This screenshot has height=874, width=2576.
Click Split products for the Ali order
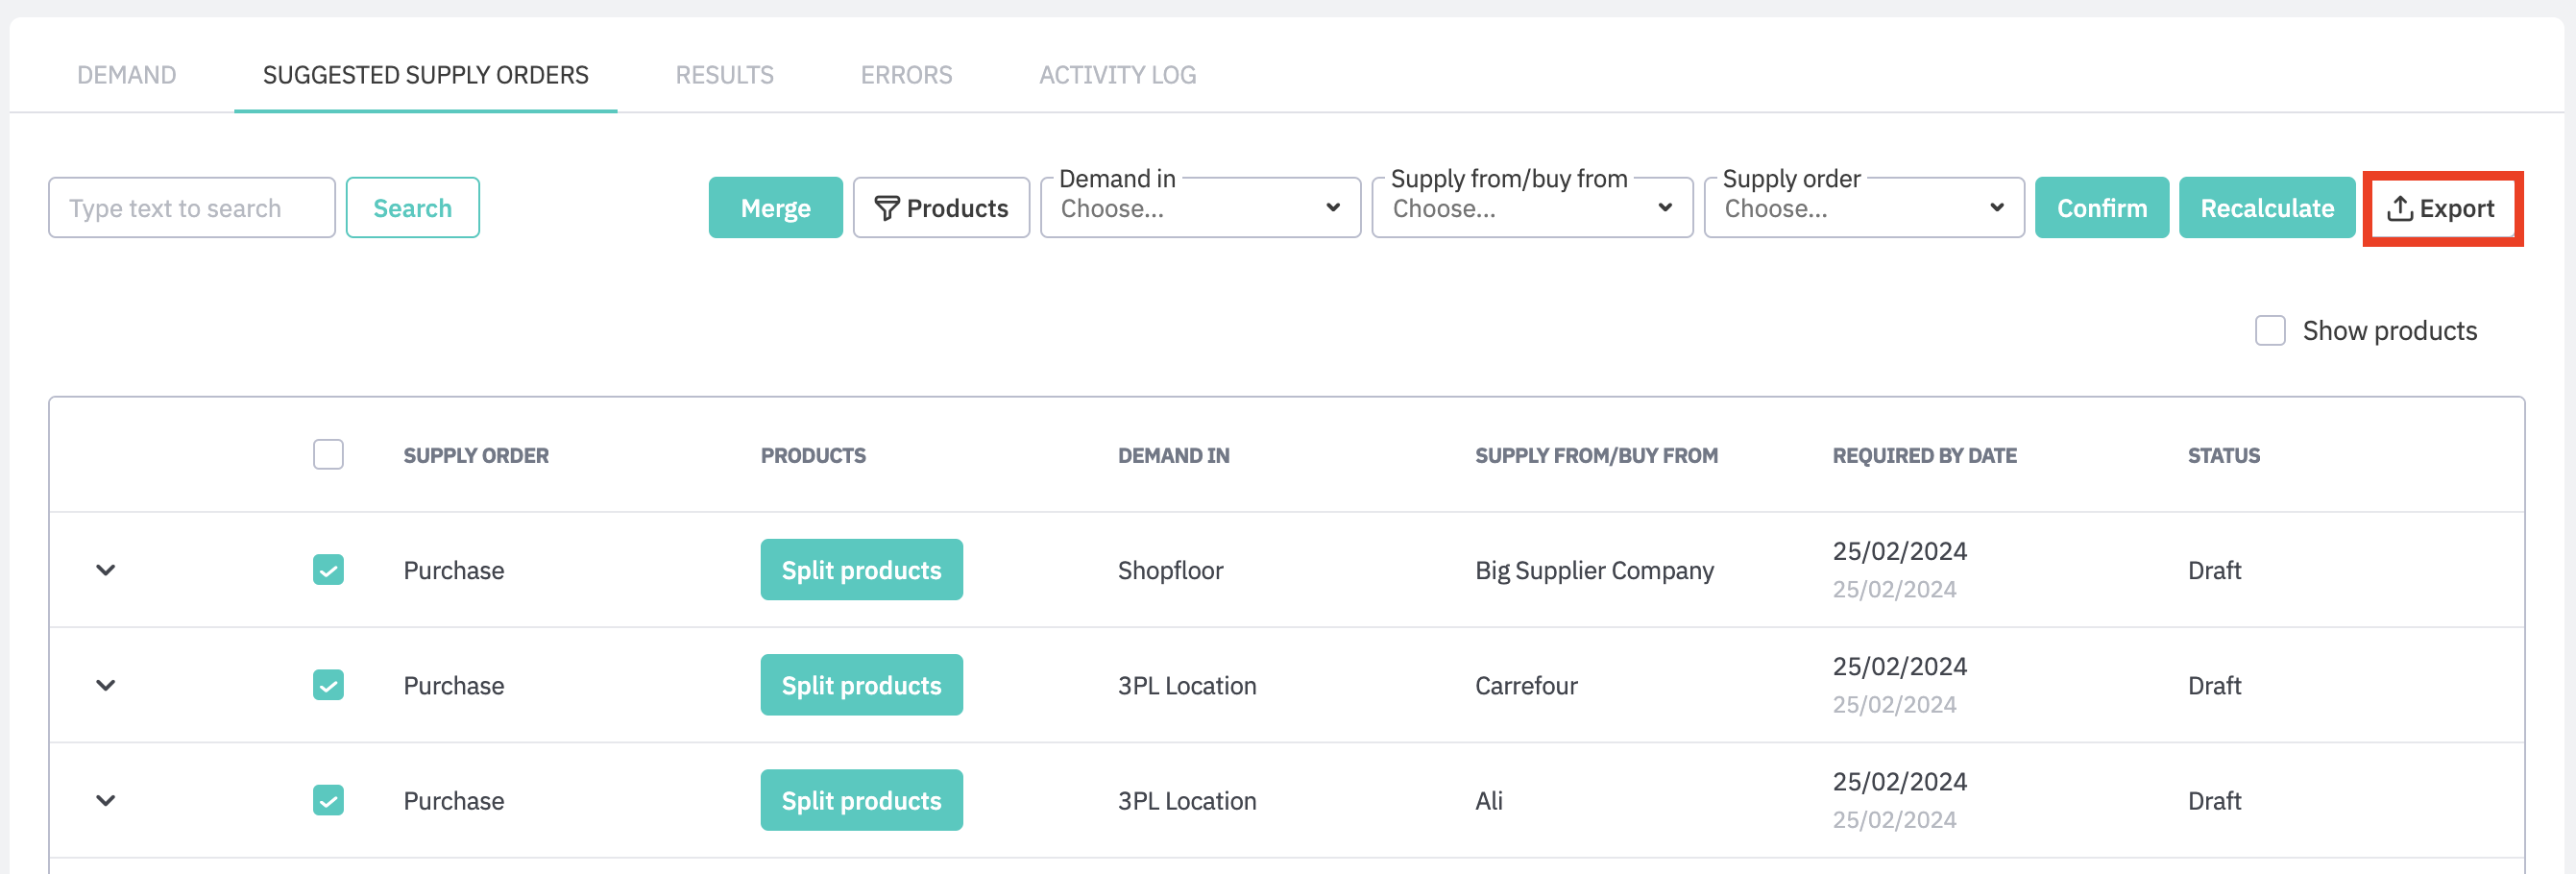pos(861,800)
